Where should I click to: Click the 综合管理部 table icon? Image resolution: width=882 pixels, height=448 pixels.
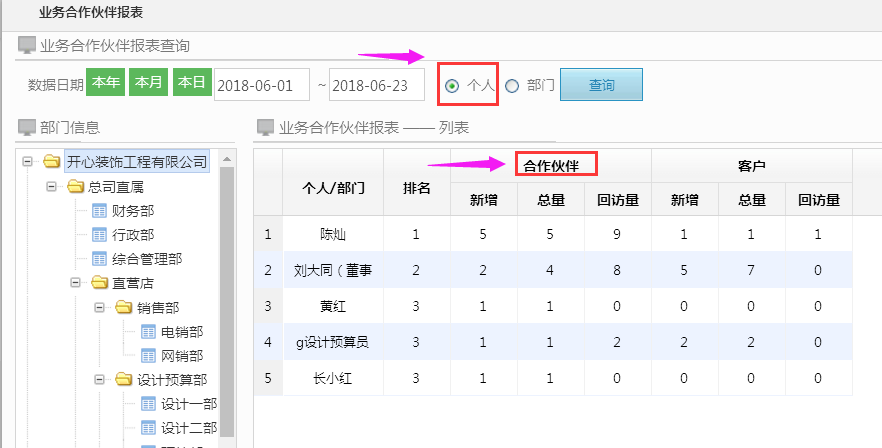[99, 259]
